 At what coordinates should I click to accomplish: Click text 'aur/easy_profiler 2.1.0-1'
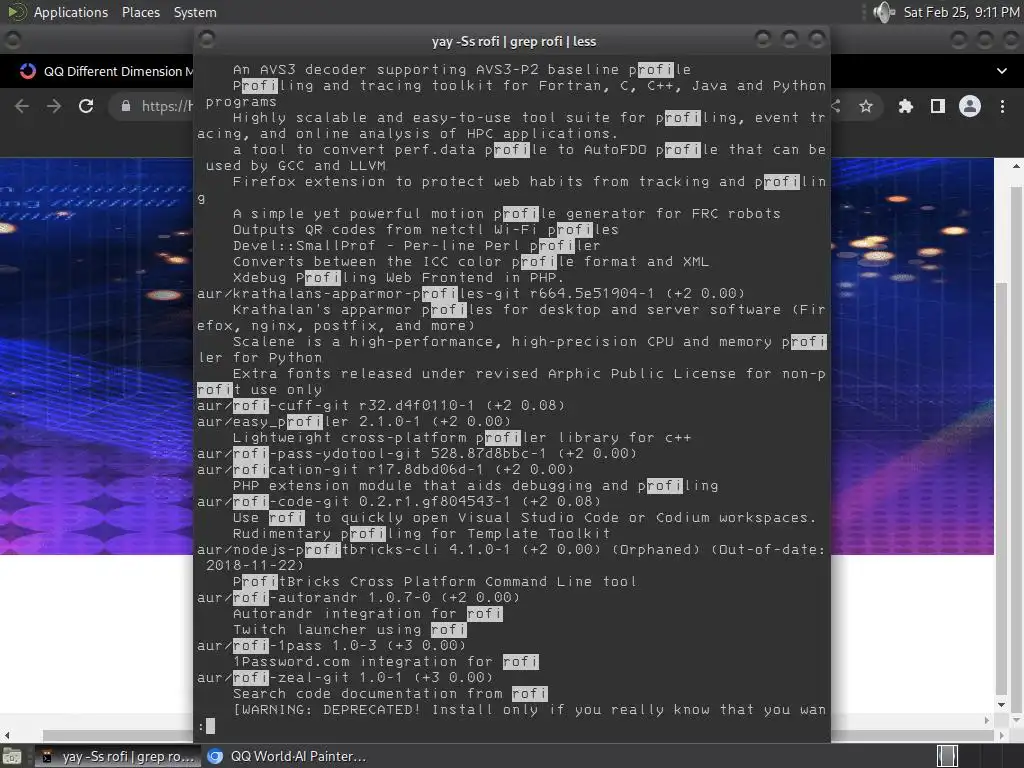pos(309,421)
